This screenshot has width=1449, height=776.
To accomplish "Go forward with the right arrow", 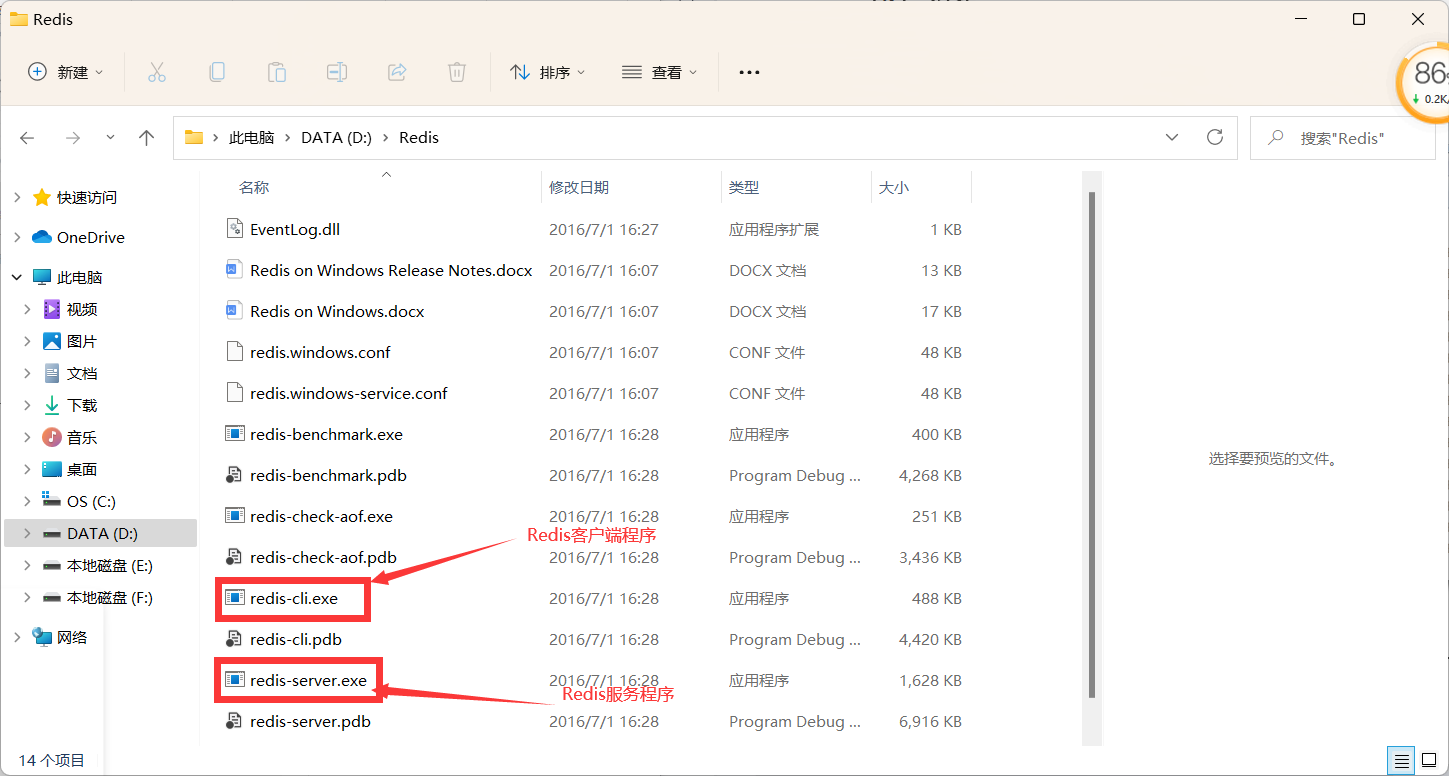I will click(72, 138).
